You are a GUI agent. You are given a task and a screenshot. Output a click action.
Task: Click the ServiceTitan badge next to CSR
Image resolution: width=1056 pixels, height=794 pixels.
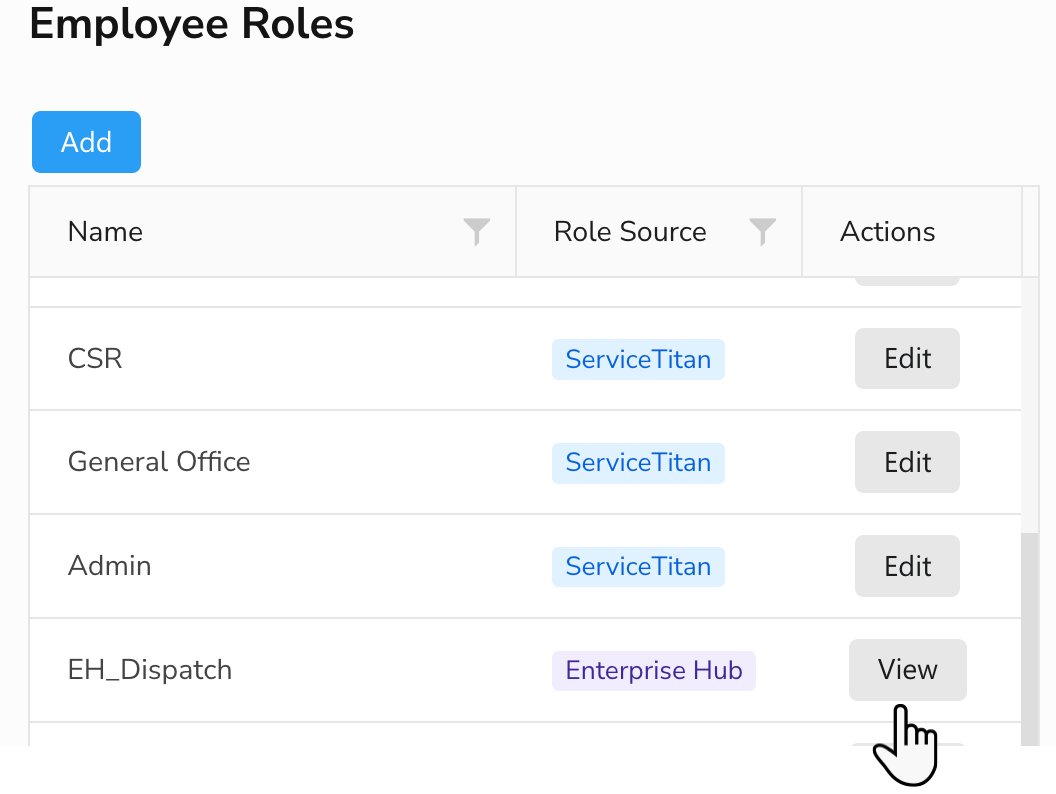tap(638, 358)
